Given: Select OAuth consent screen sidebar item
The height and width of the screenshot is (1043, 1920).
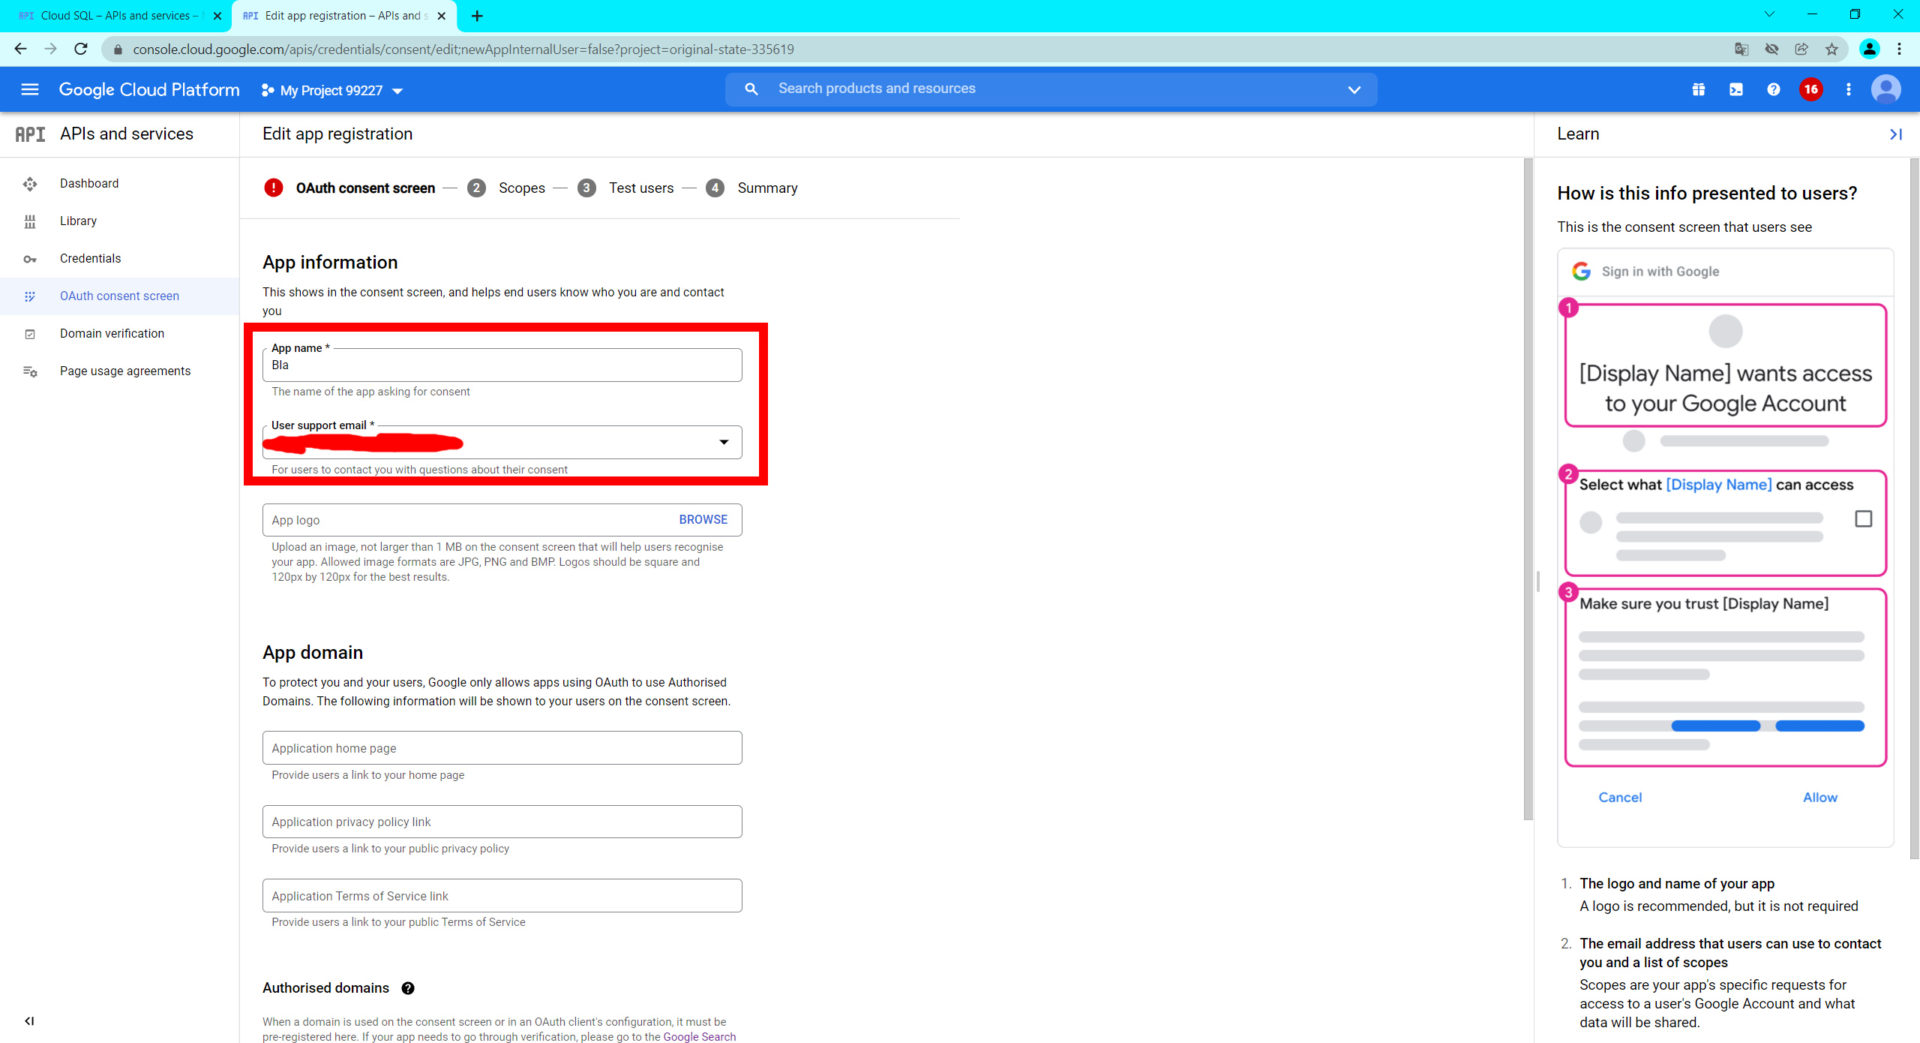Looking at the screenshot, I should click(x=120, y=296).
